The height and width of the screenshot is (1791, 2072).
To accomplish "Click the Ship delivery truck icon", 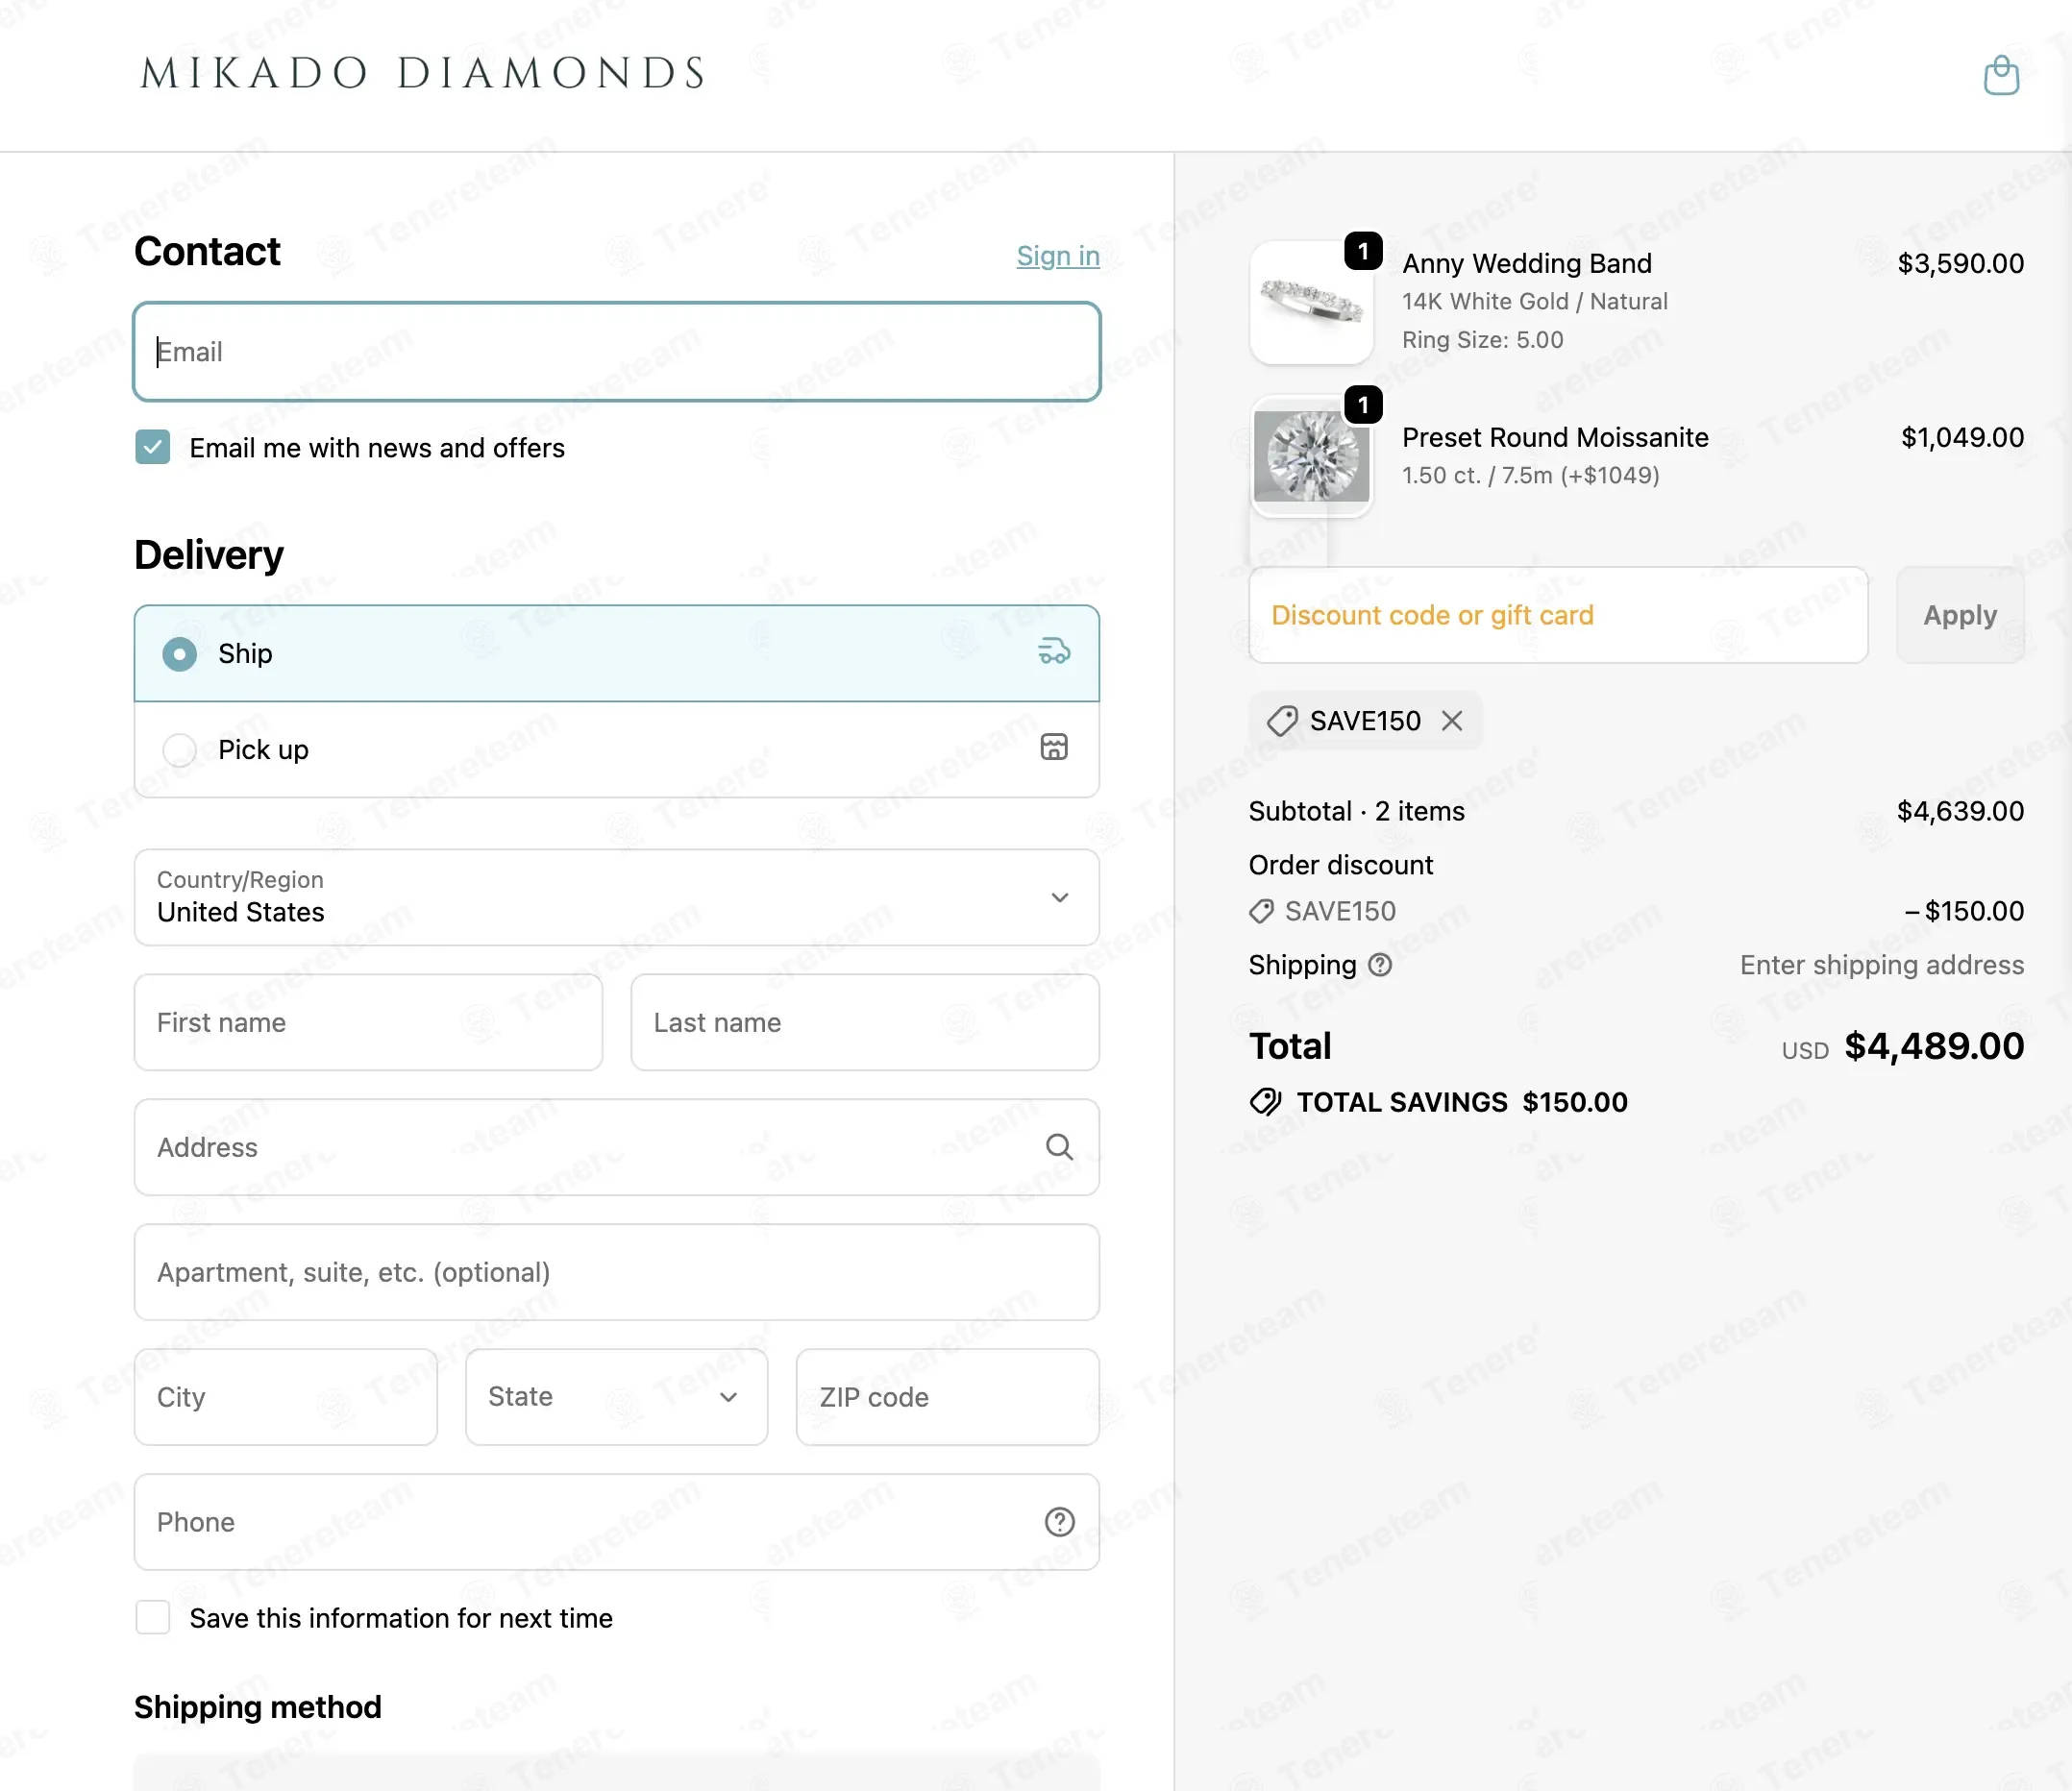I will click(x=1054, y=652).
